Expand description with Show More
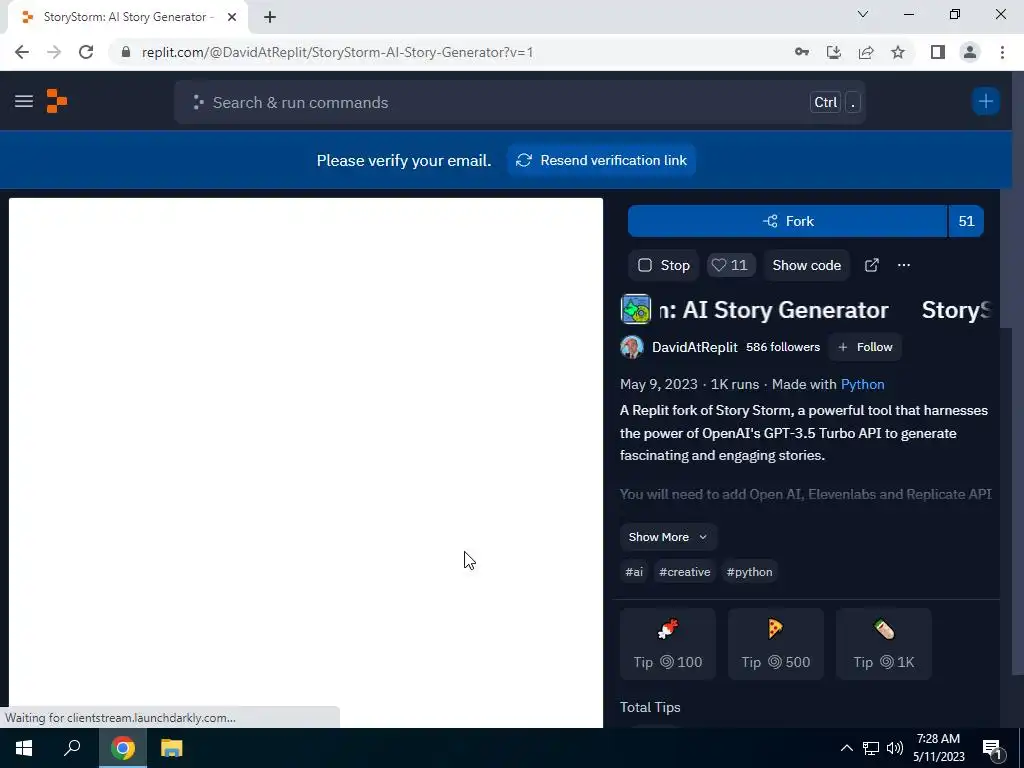This screenshot has height=768, width=1024. pos(668,537)
